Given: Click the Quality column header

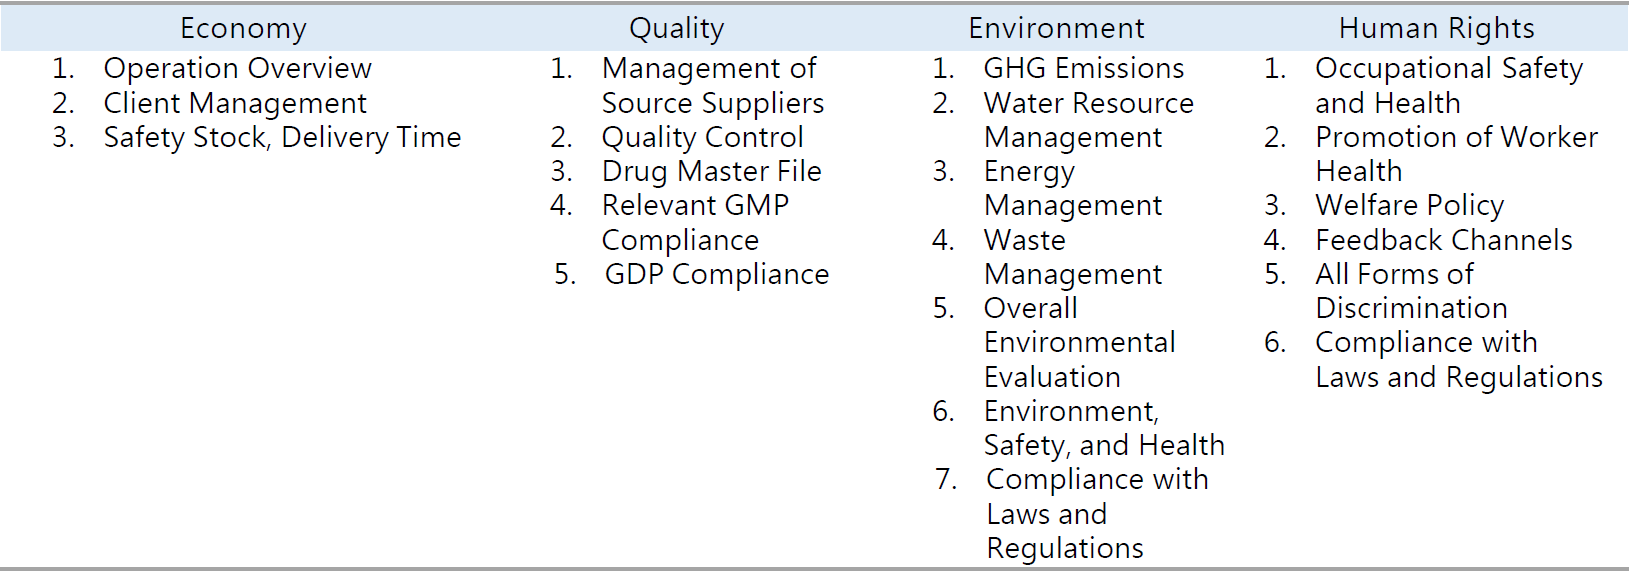Looking at the screenshot, I should (676, 28).
